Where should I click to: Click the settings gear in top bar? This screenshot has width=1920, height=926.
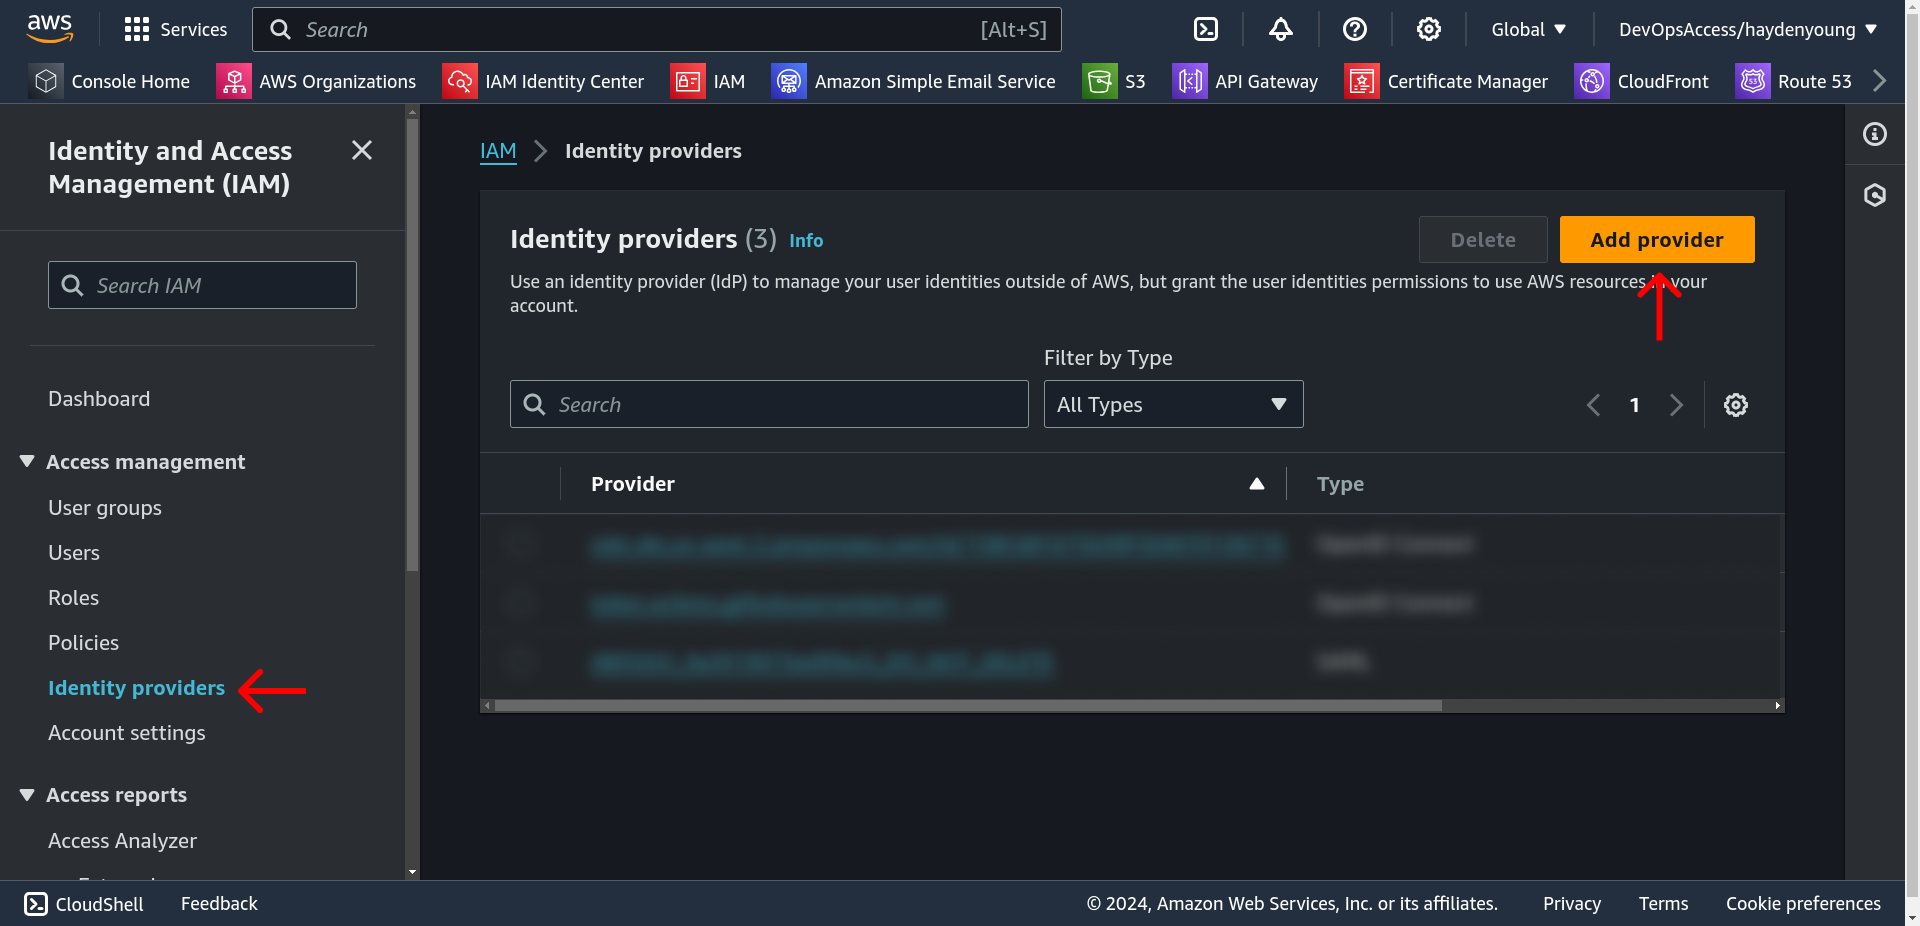coord(1428,29)
